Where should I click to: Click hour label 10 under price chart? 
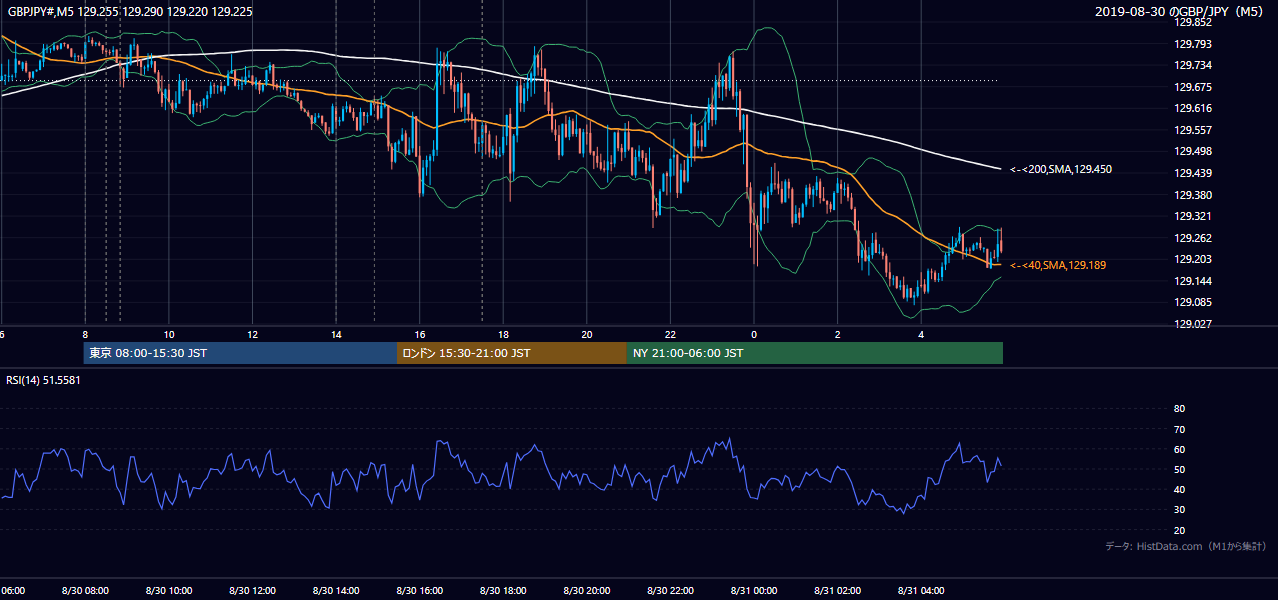click(x=169, y=334)
